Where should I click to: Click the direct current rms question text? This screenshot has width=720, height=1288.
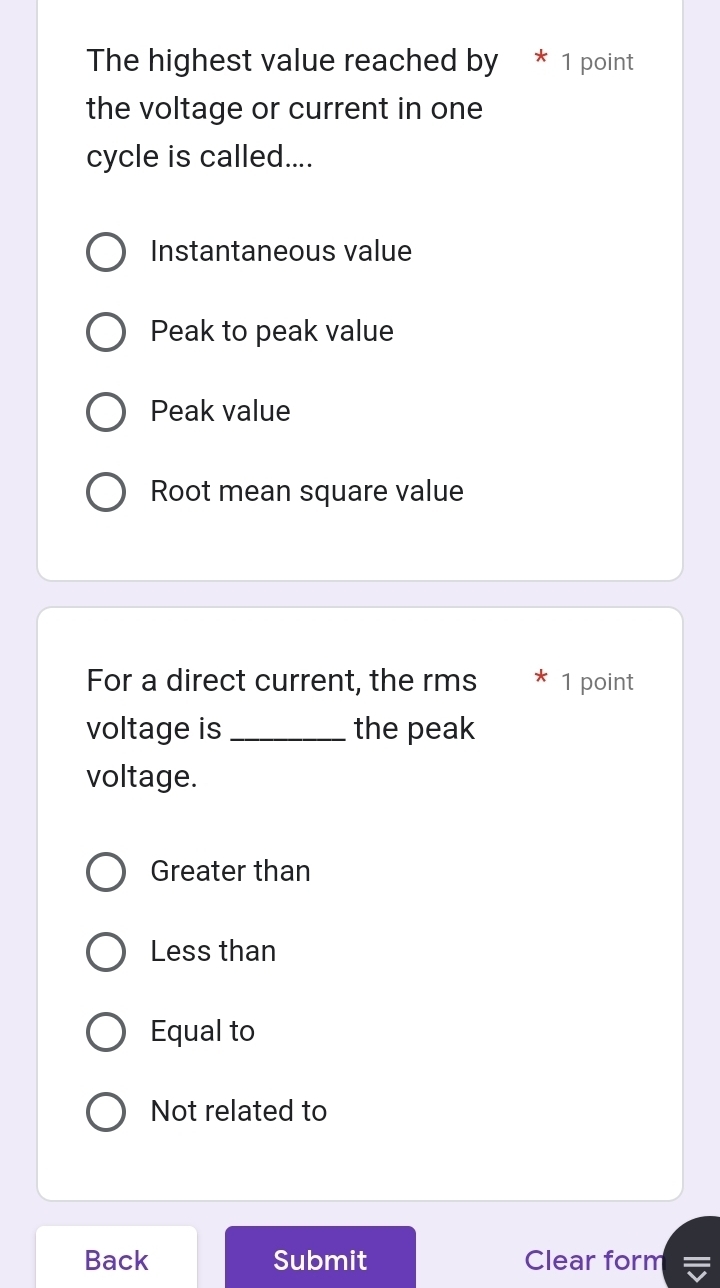282,728
